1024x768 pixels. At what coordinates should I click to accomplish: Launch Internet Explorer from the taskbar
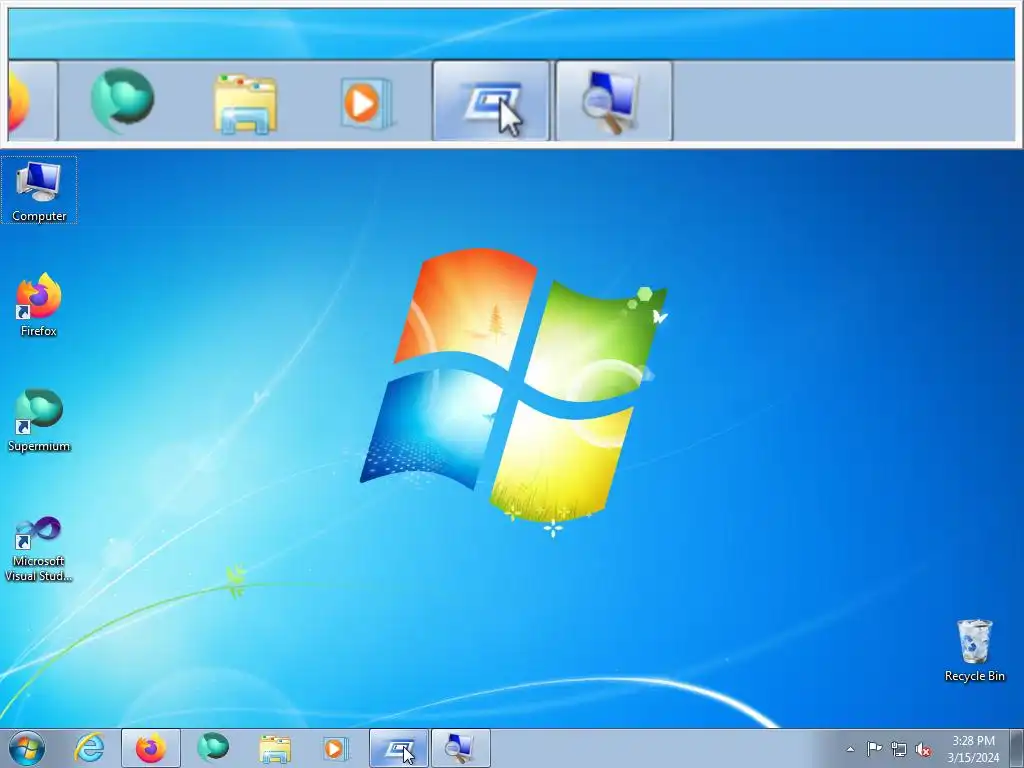tap(89, 748)
